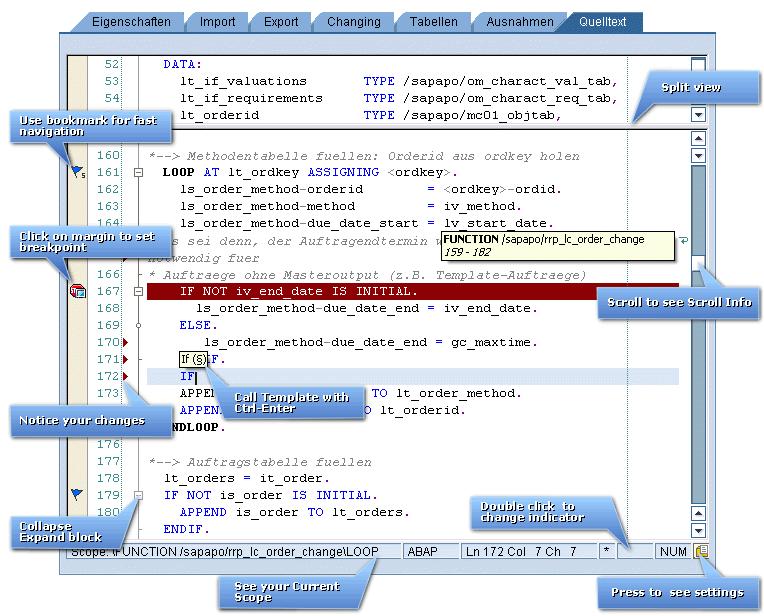
Task: Click the asterisk modified indicator
Action: [x=606, y=552]
